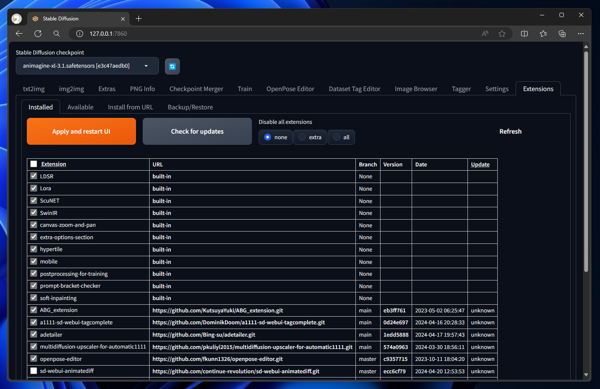
Task: Select the Install from URL sub-tab
Action: tap(130, 107)
